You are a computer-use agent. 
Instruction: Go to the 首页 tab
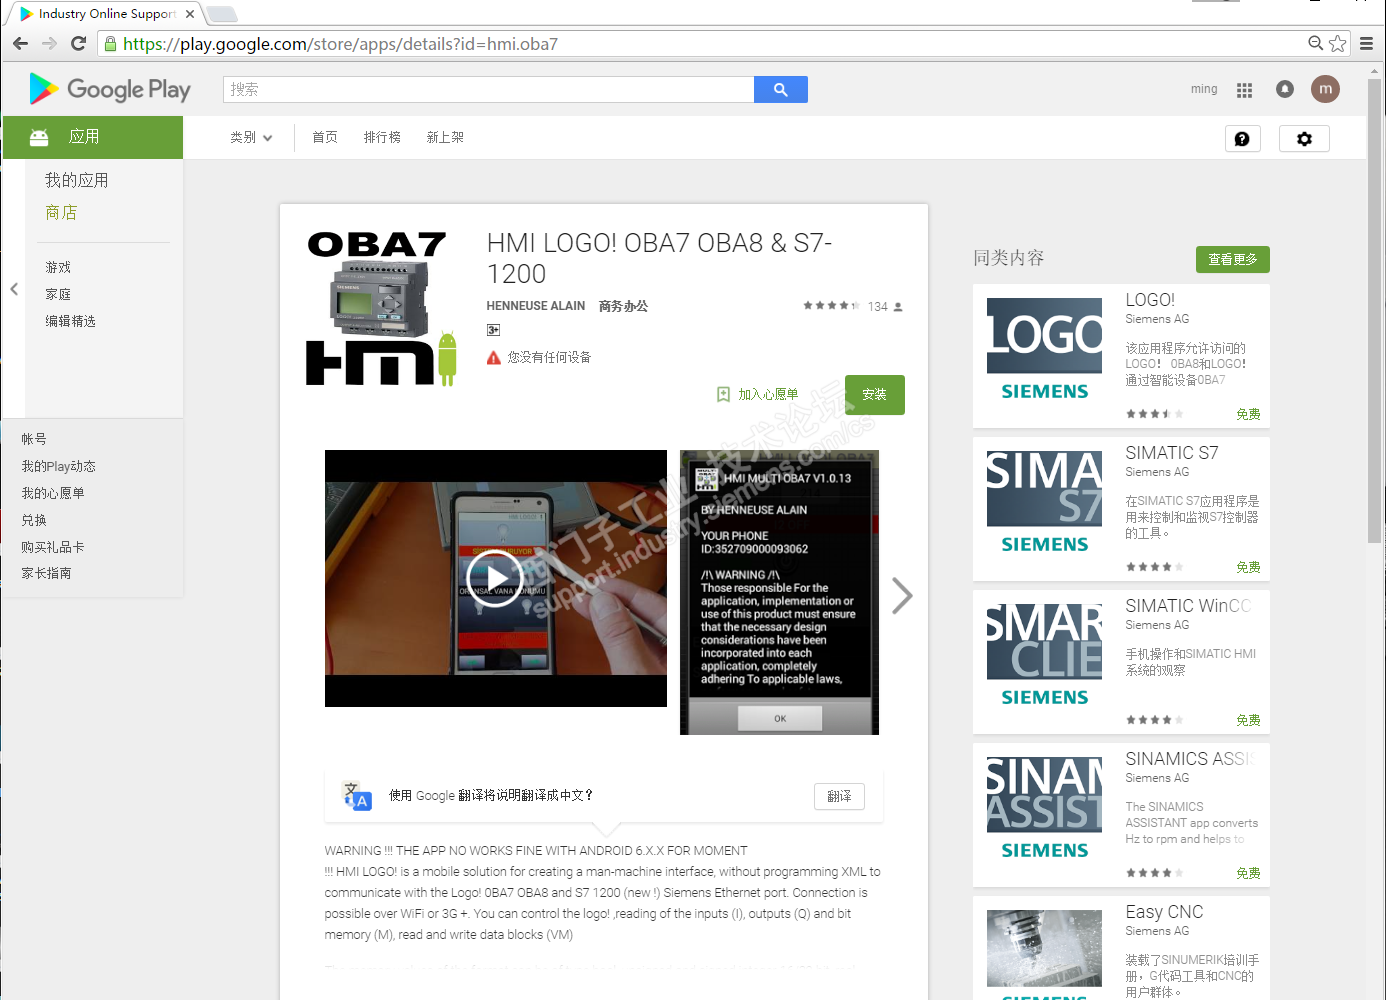[325, 137]
